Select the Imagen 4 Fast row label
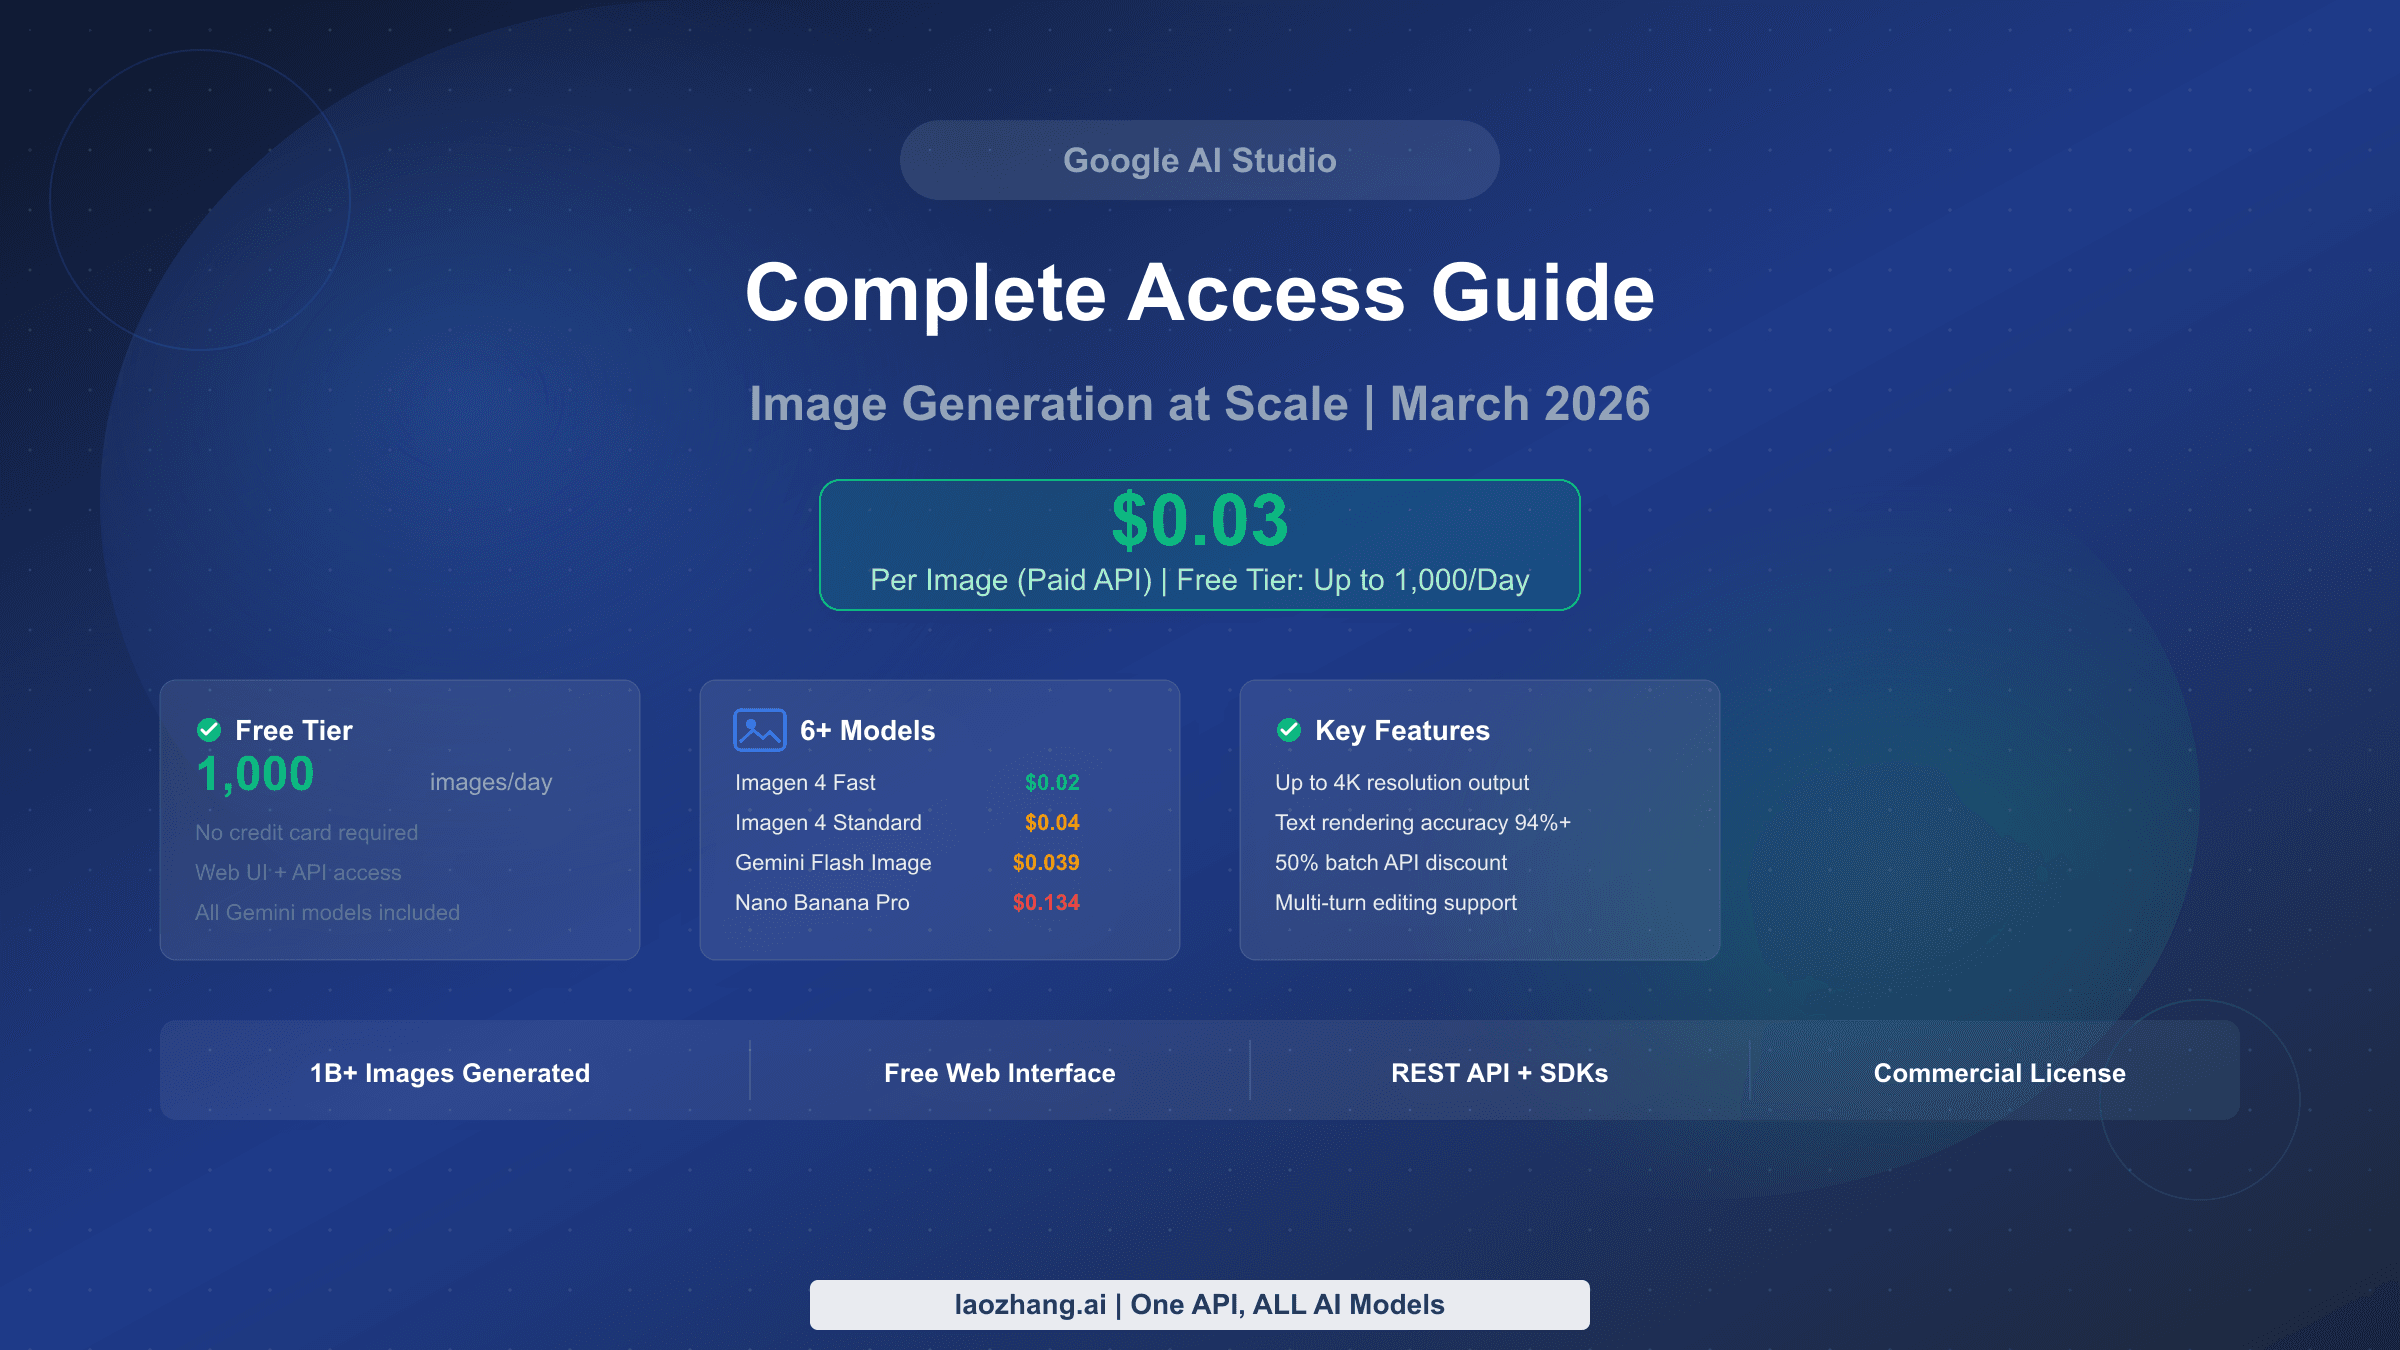 (805, 782)
